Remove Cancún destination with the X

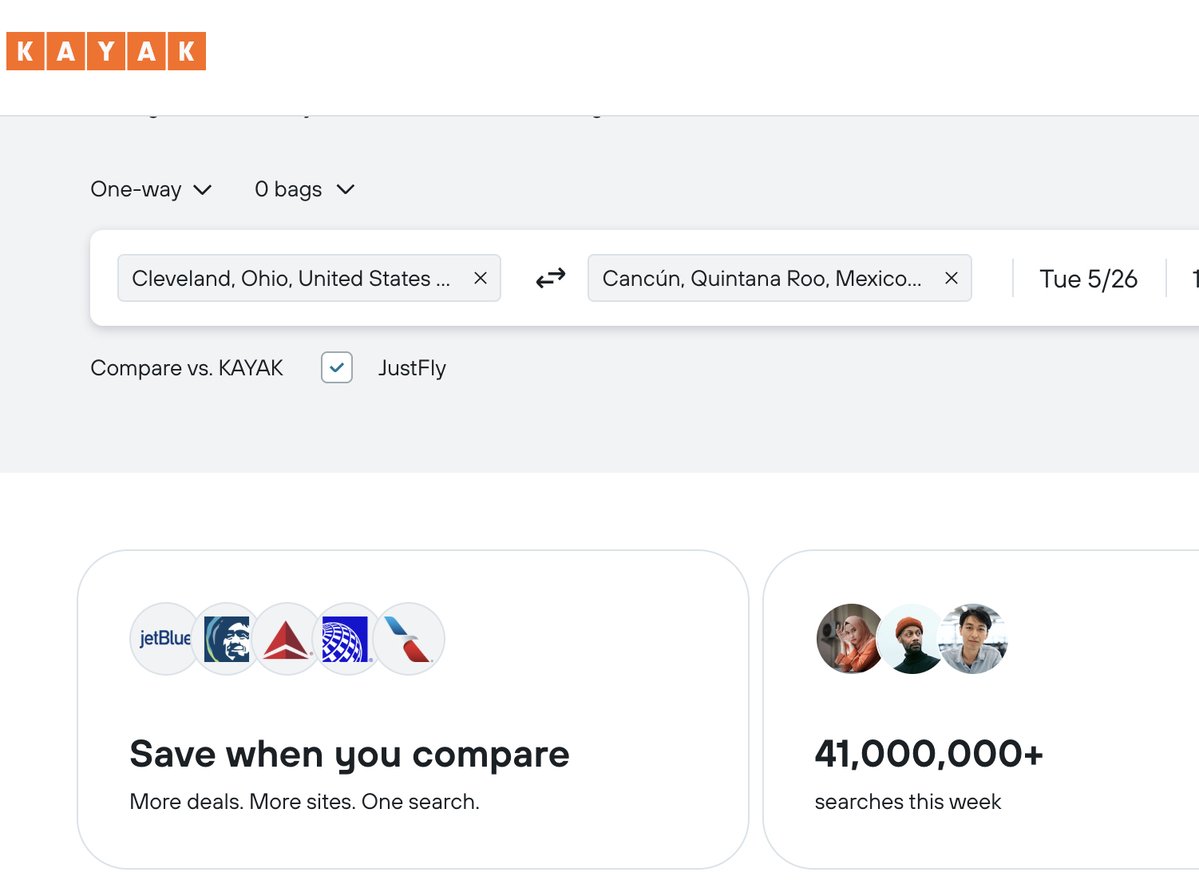tap(951, 278)
